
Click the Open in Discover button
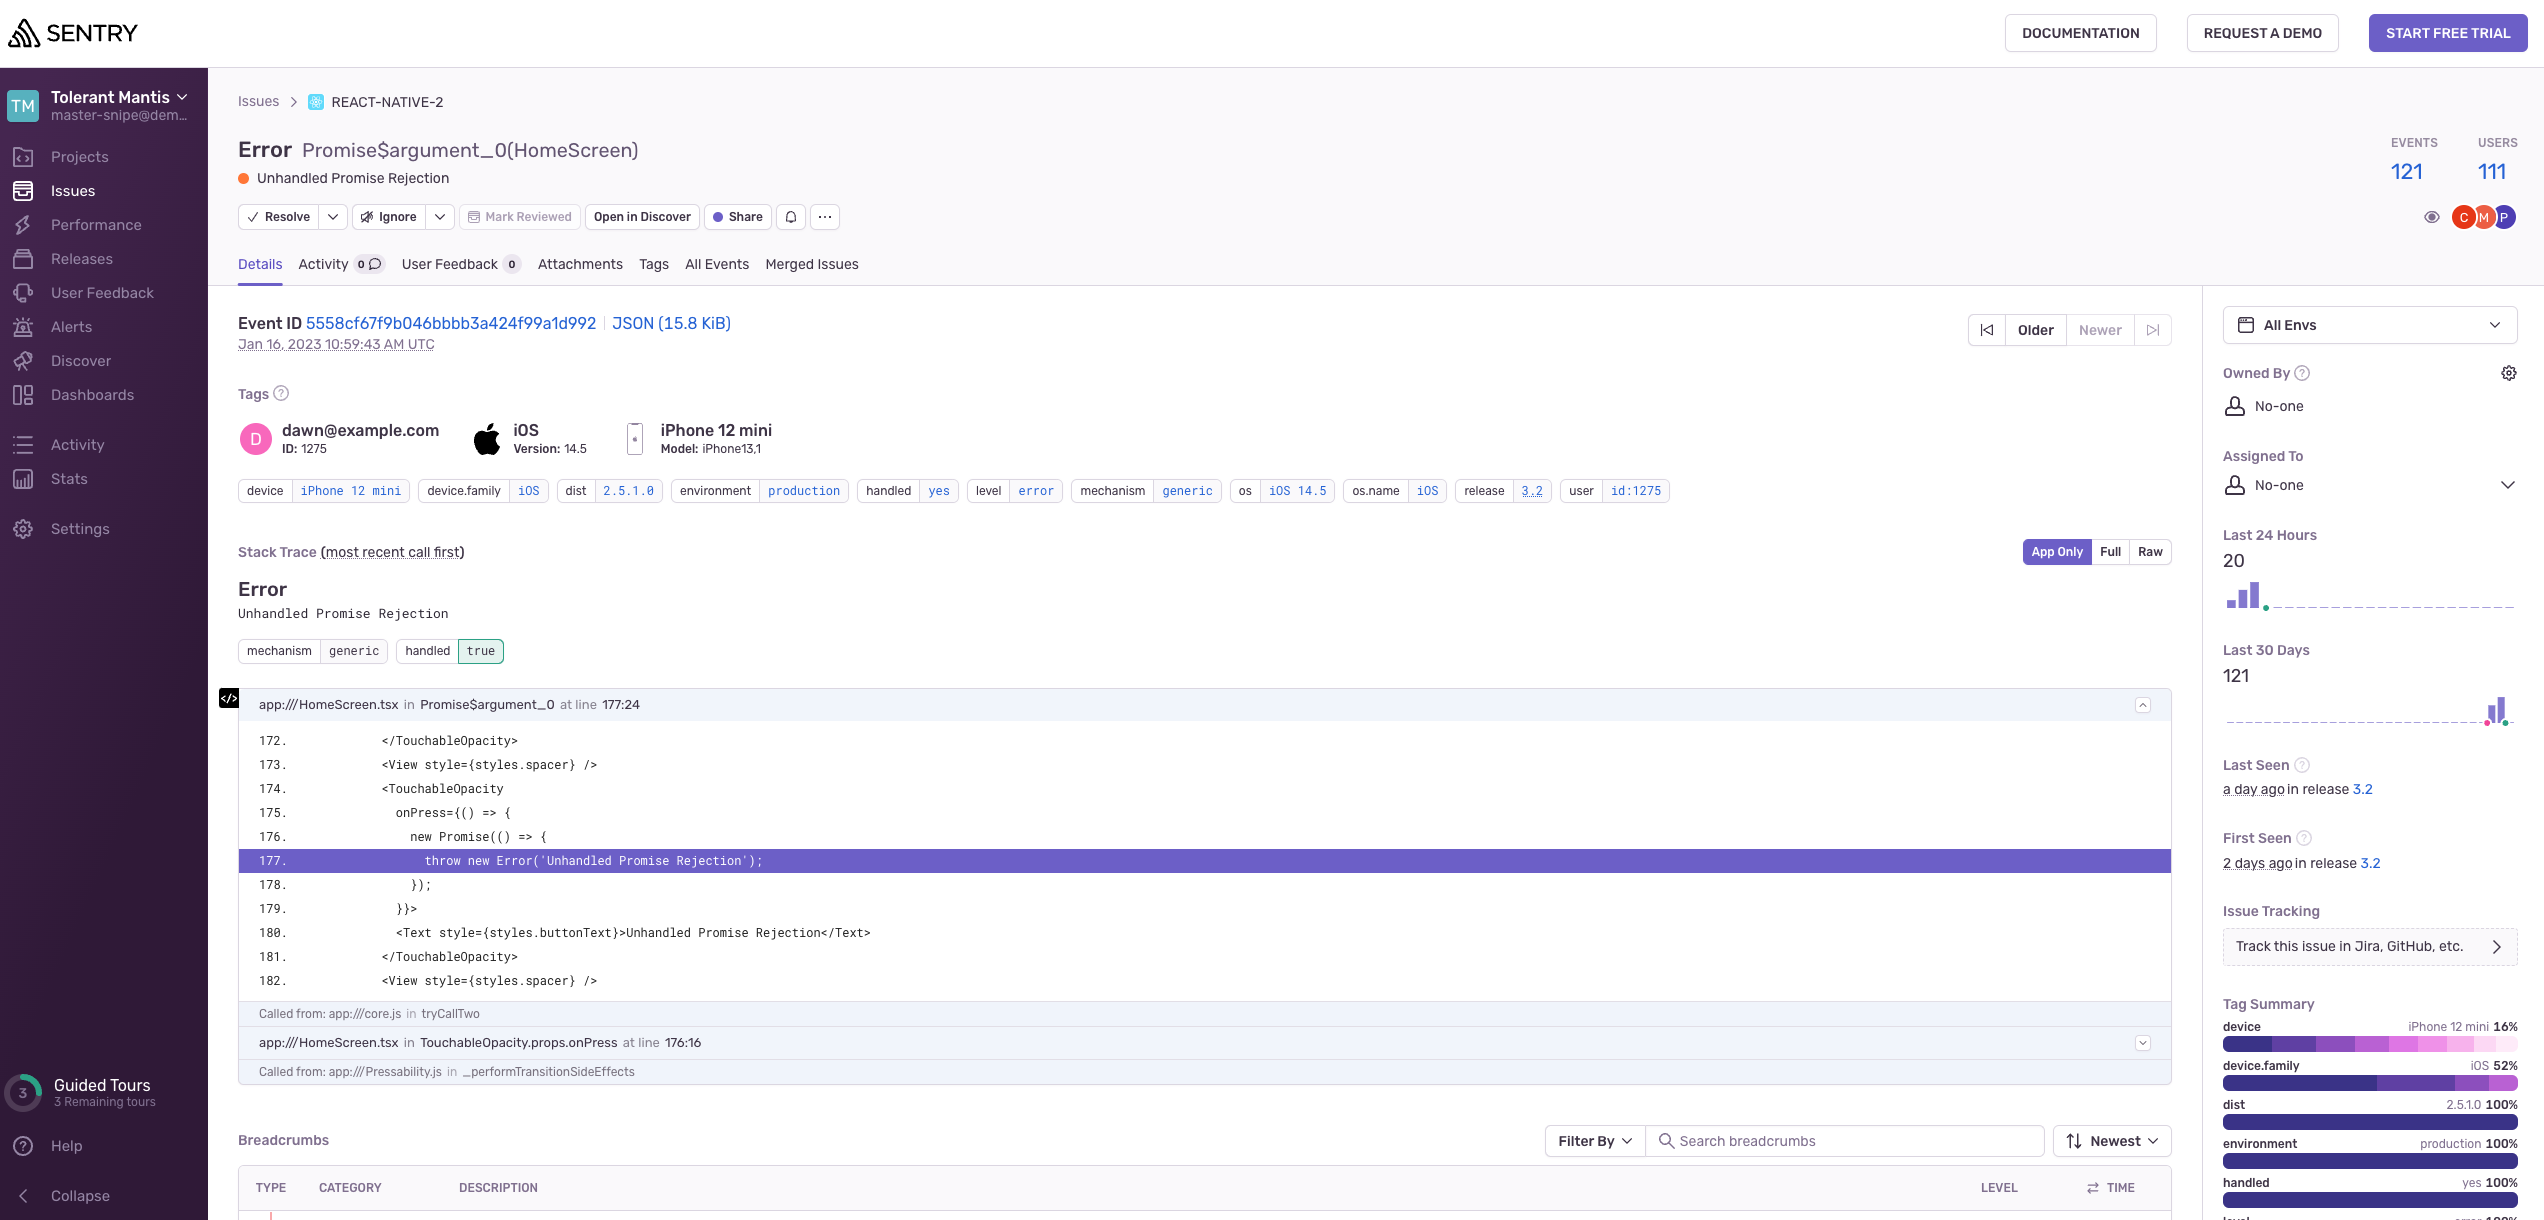pos(642,217)
